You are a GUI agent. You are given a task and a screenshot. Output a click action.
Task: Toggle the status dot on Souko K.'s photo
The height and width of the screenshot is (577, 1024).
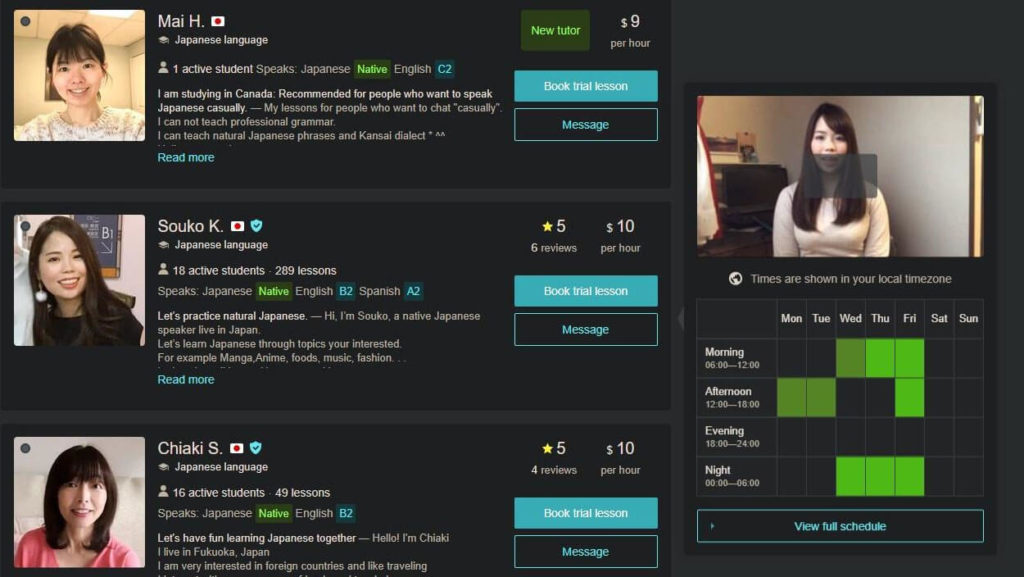[x=25, y=226]
